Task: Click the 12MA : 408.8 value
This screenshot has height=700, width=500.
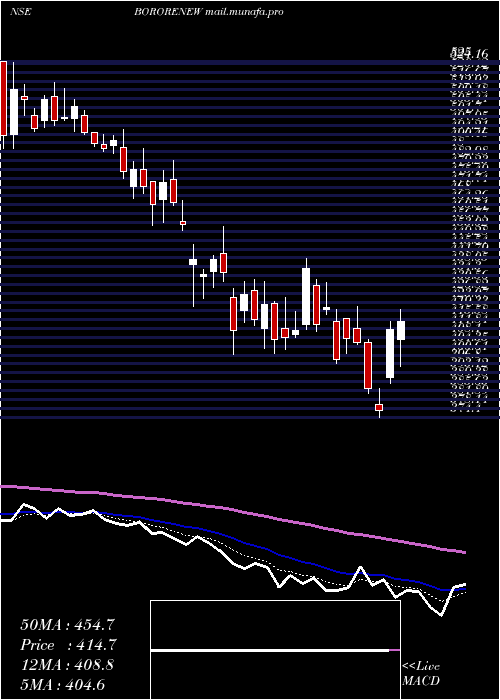Action: [67, 665]
